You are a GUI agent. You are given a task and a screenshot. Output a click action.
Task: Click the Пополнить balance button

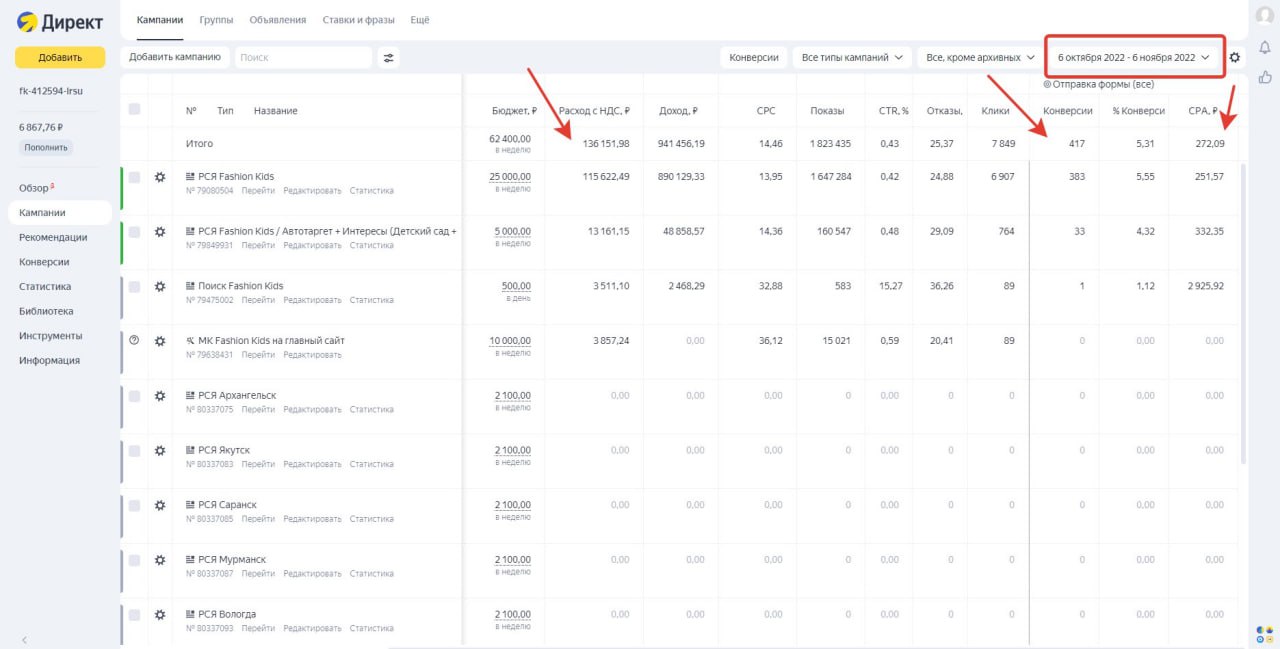click(x=46, y=148)
